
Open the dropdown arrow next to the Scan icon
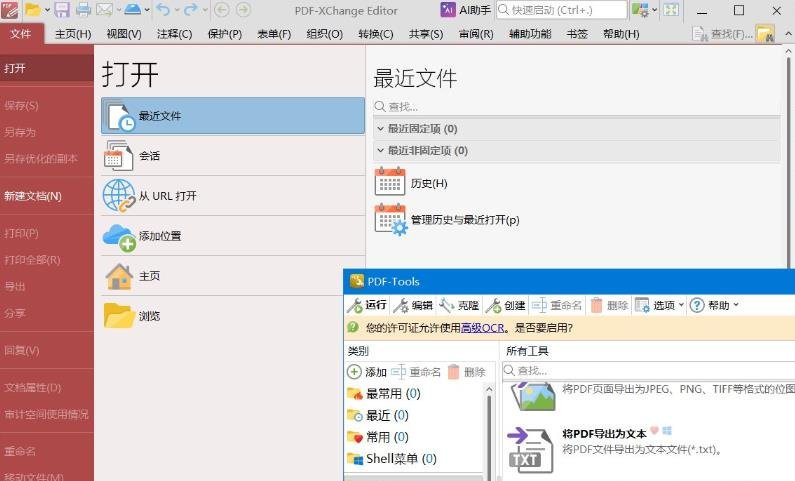coord(147,10)
